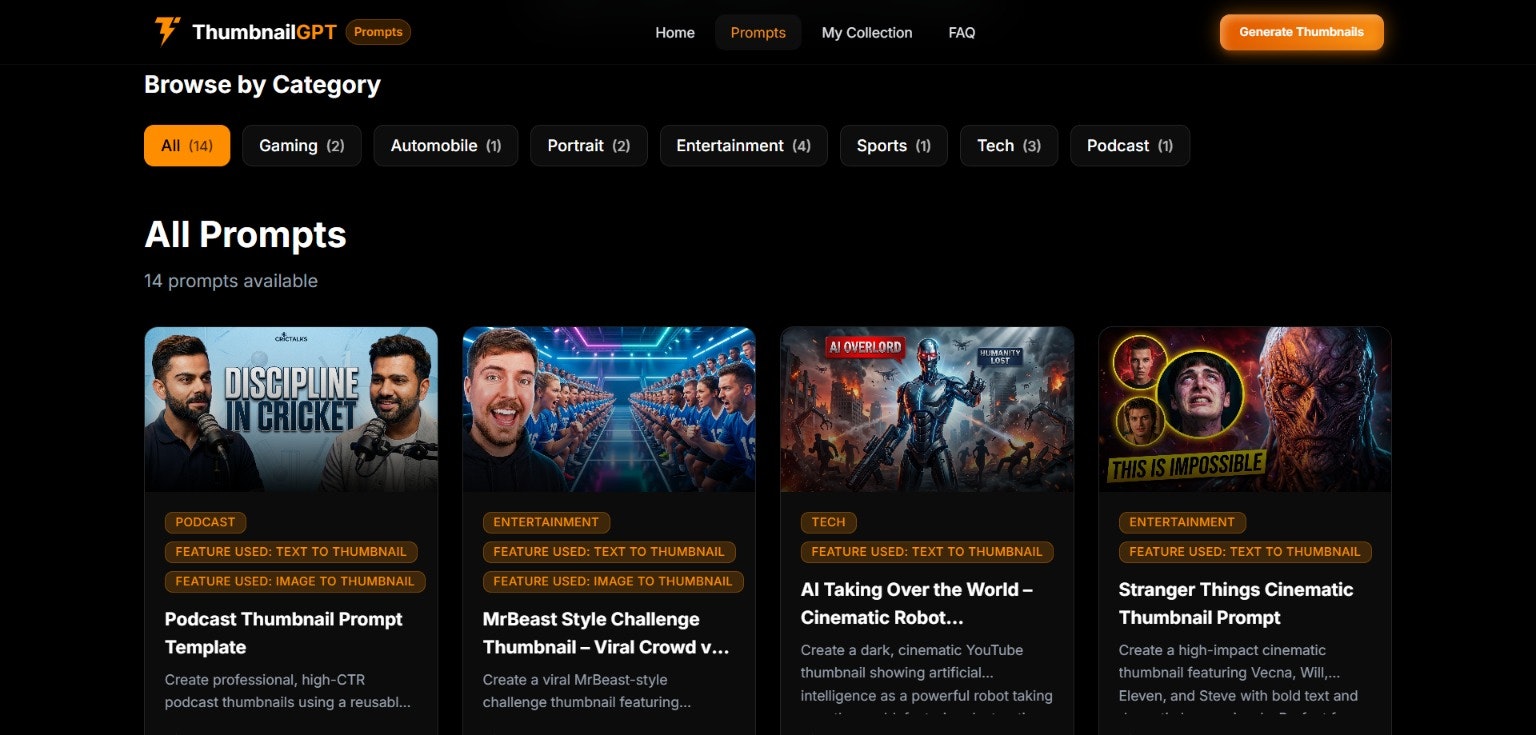Enable the Gaming category filter

click(301, 145)
